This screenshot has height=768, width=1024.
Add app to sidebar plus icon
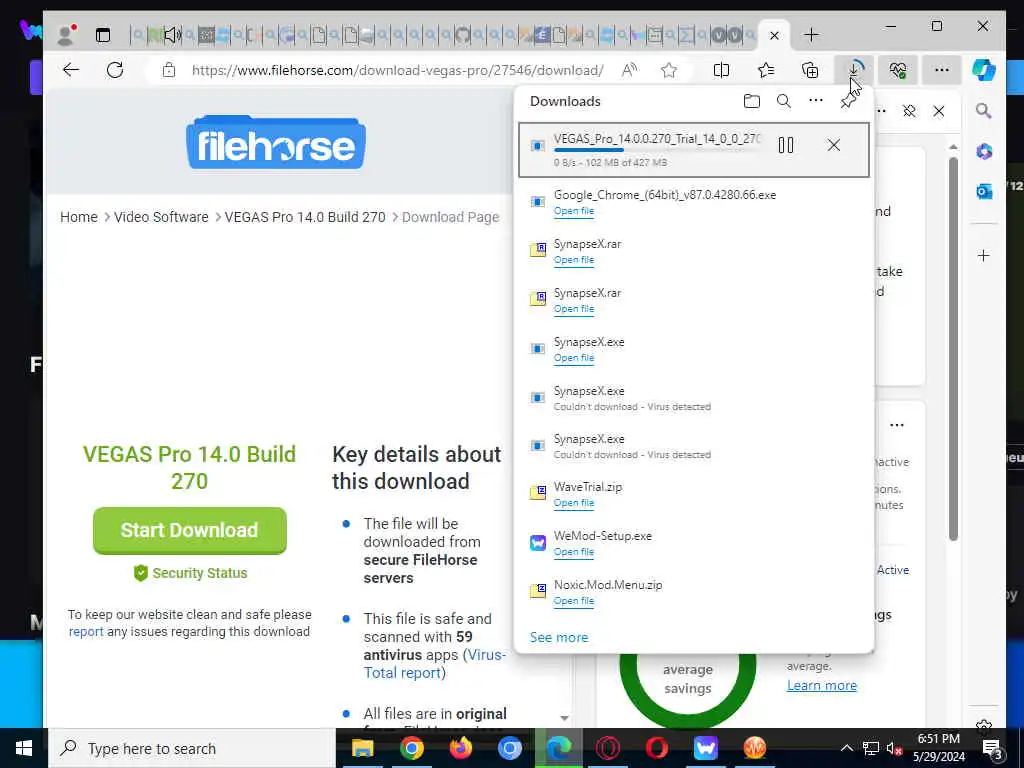tap(984, 255)
